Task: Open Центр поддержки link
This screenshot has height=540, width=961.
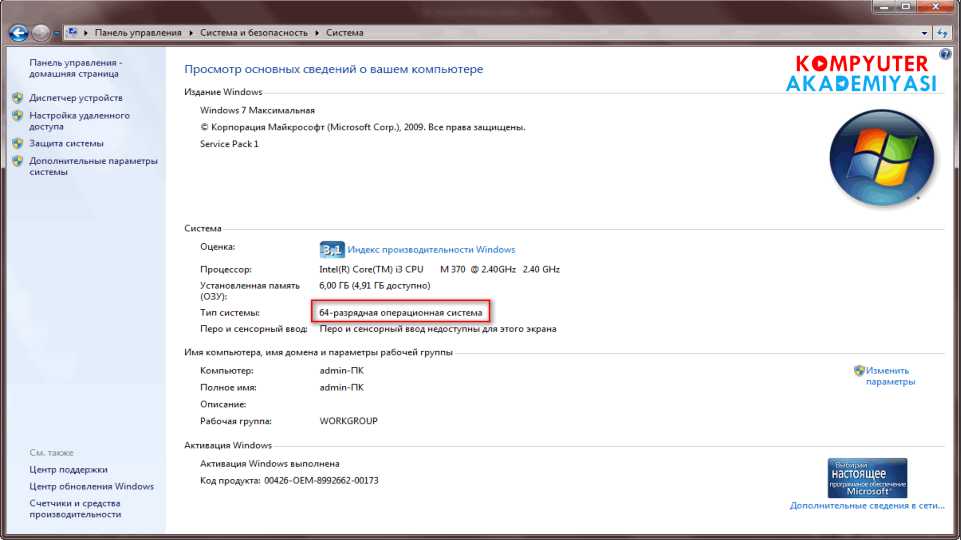Action: click(68, 470)
